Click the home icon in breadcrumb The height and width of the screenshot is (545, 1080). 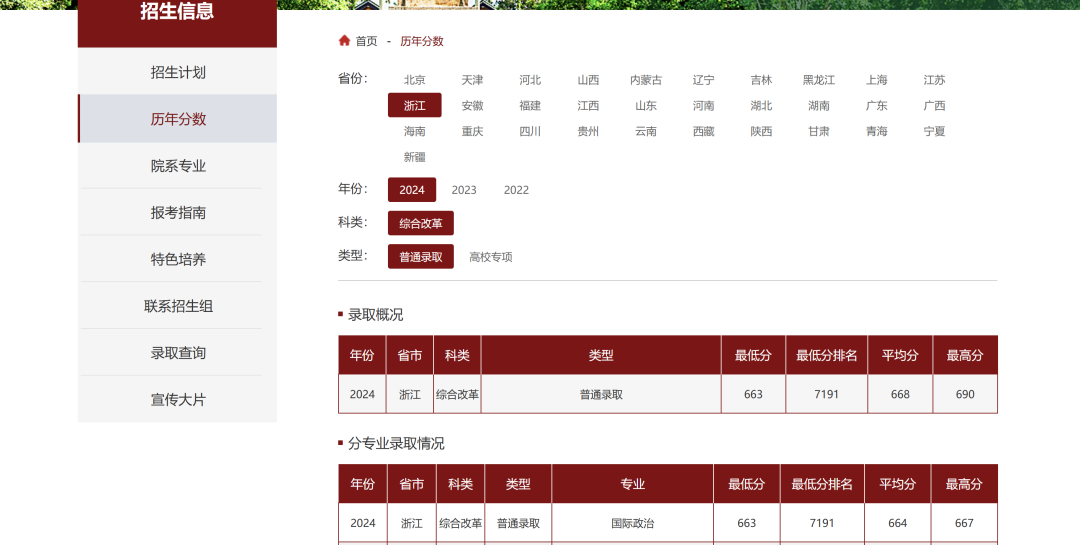coord(344,41)
